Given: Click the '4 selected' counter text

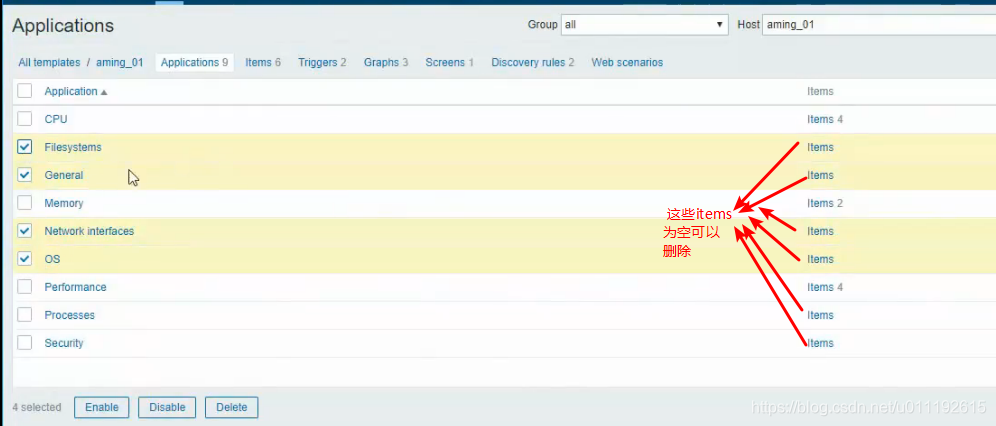Looking at the screenshot, I should tap(37, 407).
